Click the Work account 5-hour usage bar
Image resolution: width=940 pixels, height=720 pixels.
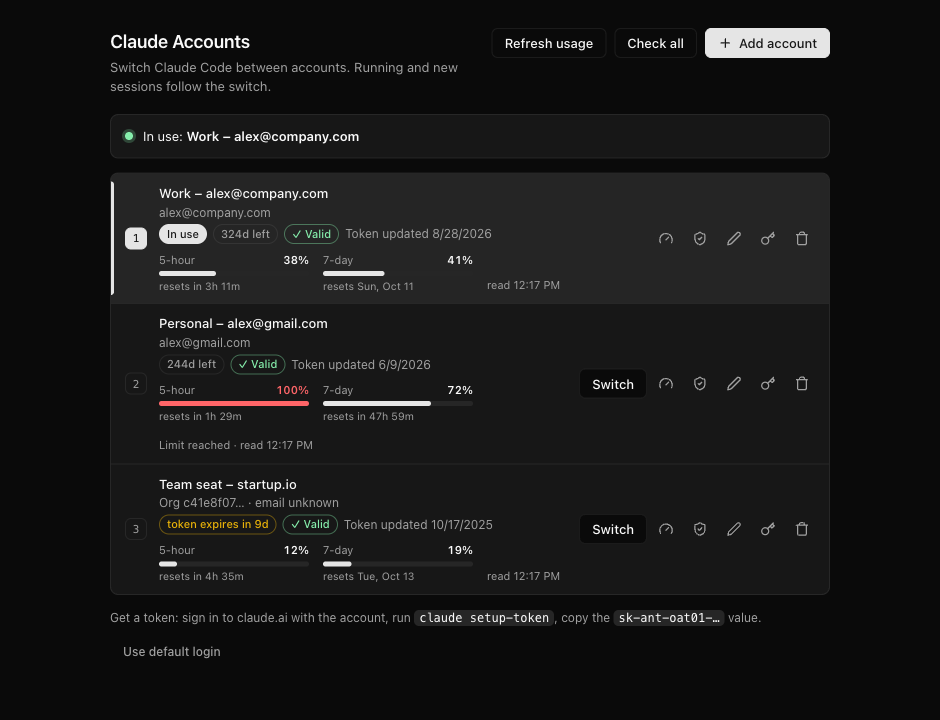pyautogui.click(x=234, y=273)
